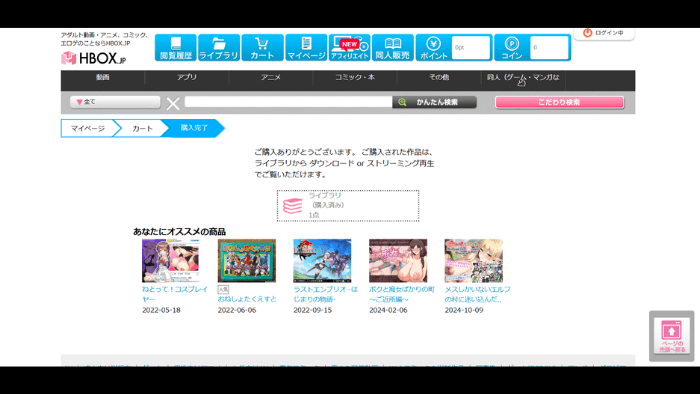Click inside the search text field
Viewport: 700px width, 394px height.
288,102
